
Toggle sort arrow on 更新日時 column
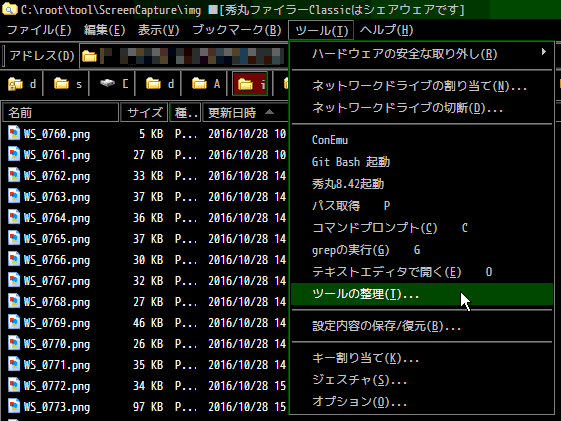269,112
